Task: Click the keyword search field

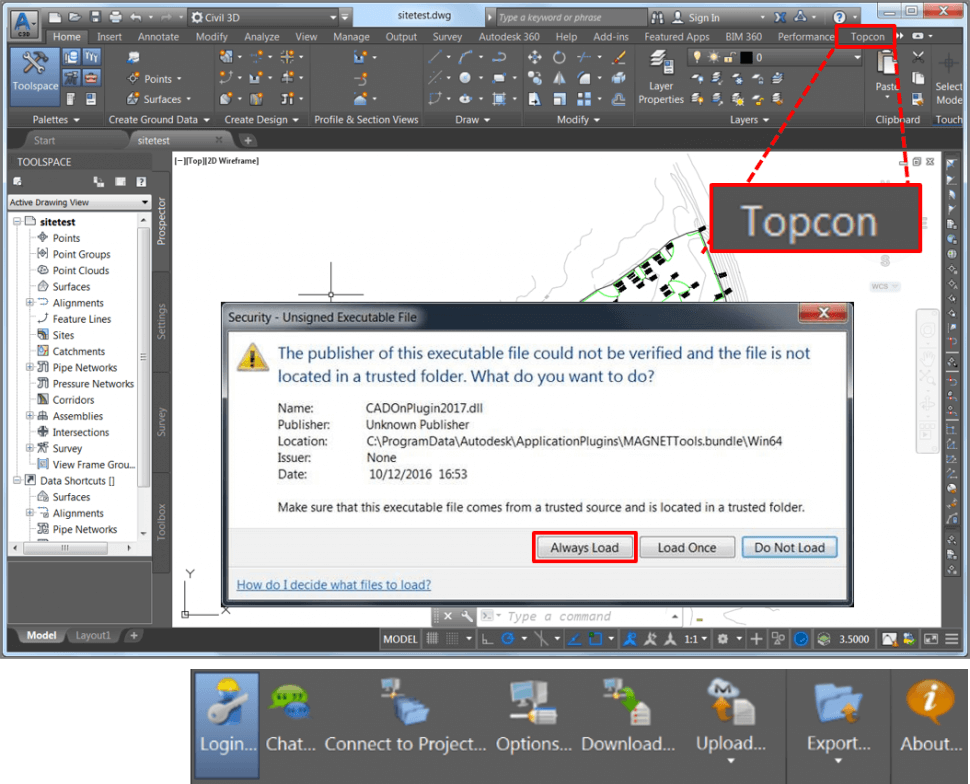Action: 570,17
